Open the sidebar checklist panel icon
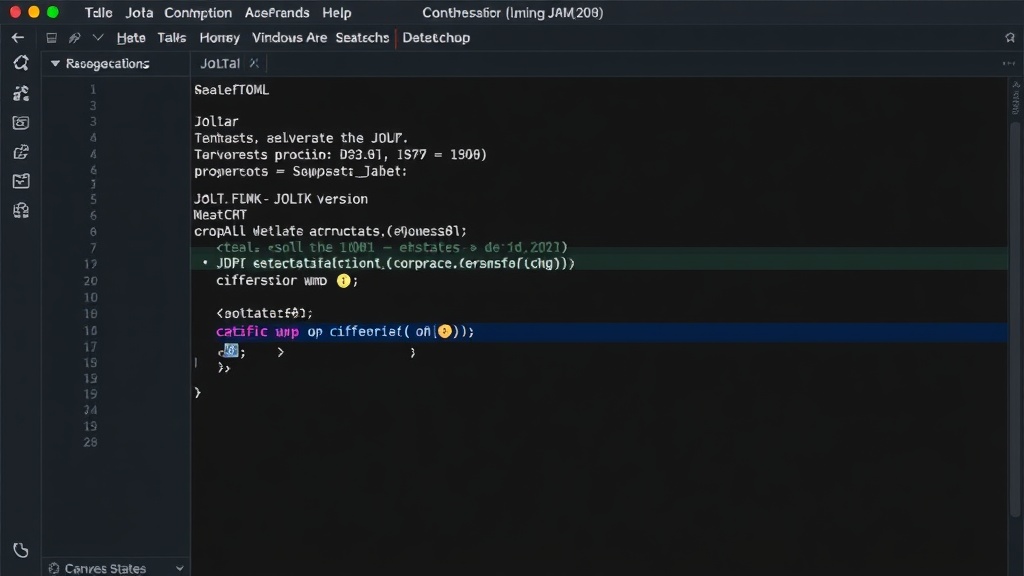This screenshot has width=1024, height=576. coord(21,181)
